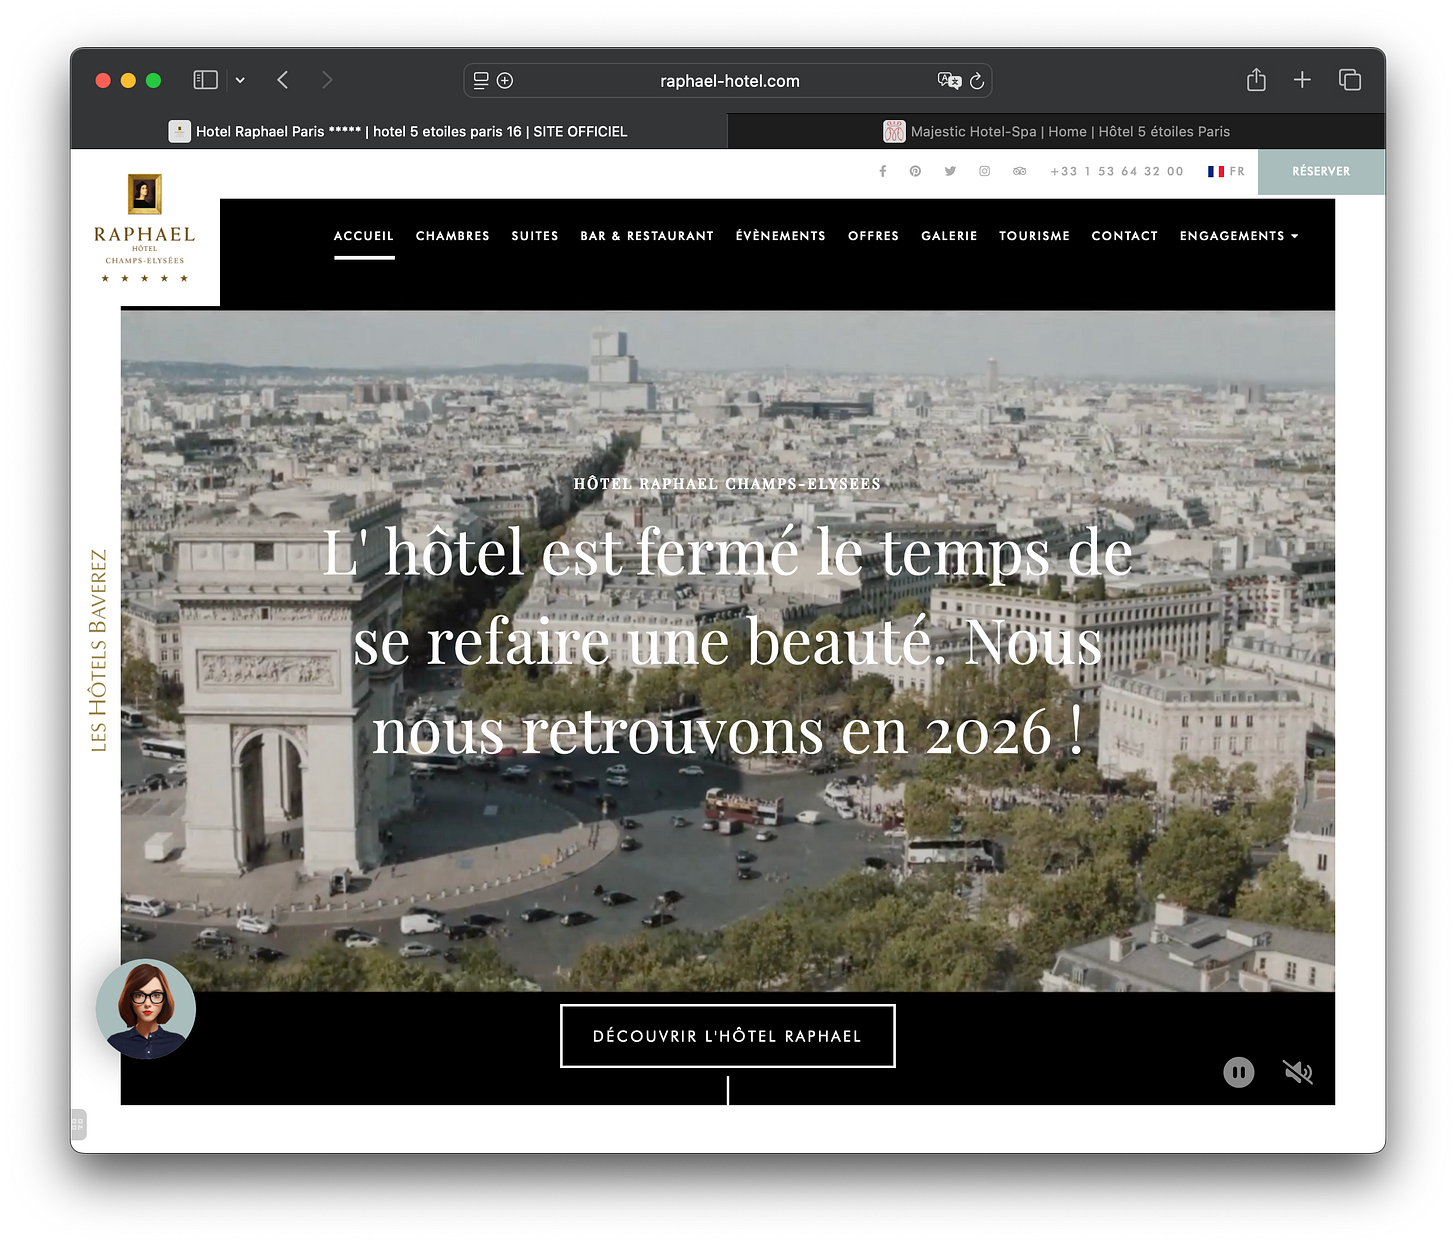Open the FR language selector
1456x1246 pixels.
pyautogui.click(x=1226, y=171)
